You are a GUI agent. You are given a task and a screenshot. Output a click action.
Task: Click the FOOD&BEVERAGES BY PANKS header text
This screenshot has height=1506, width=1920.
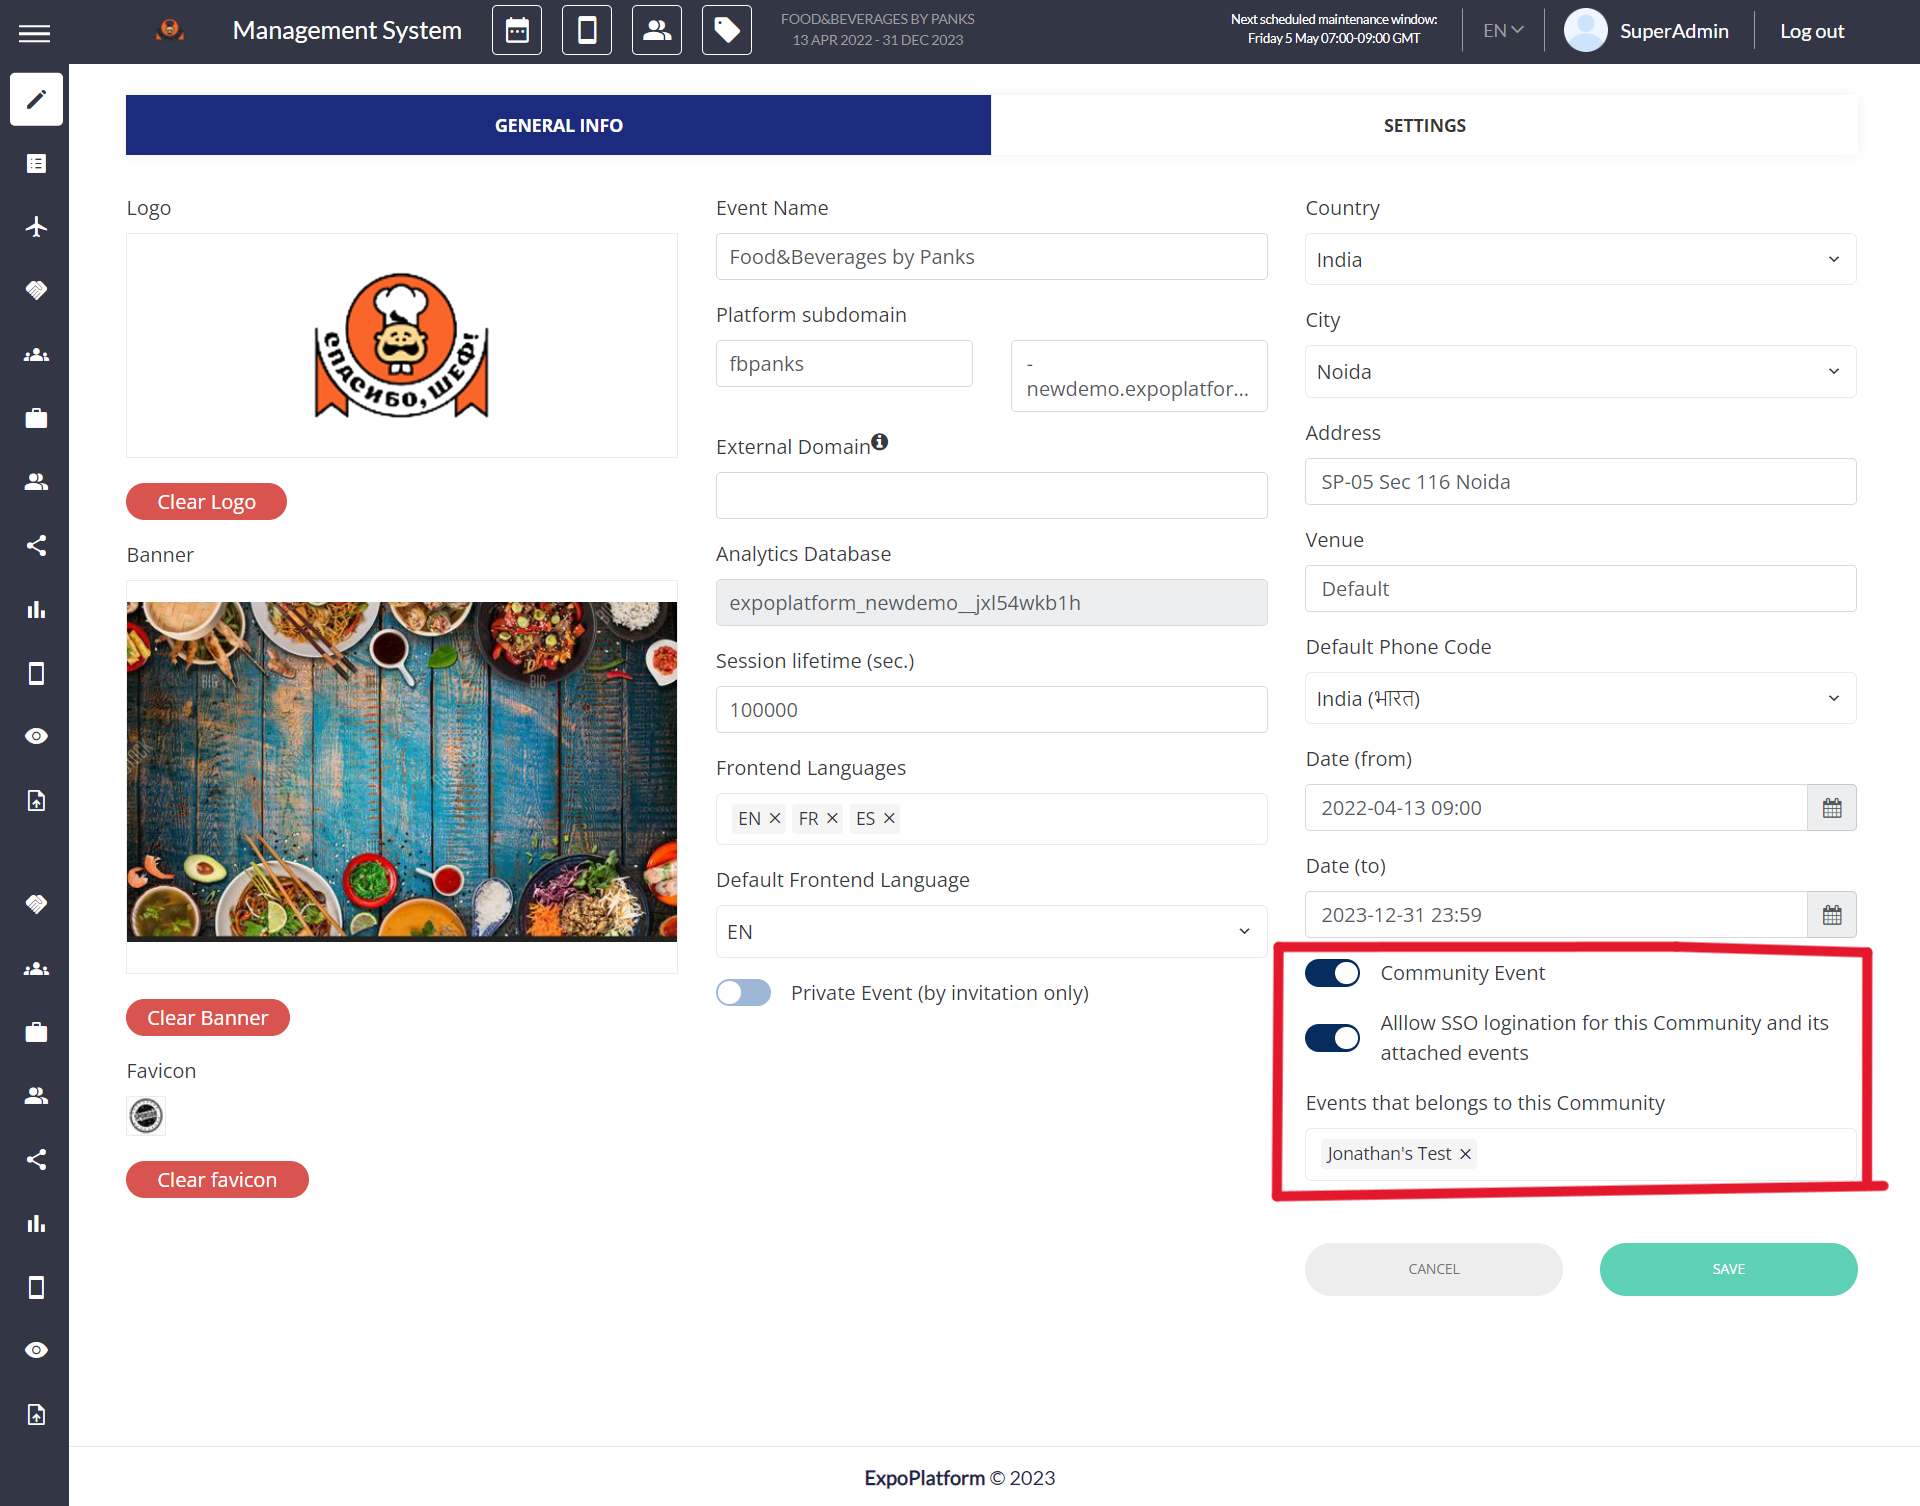pos(877,19)
